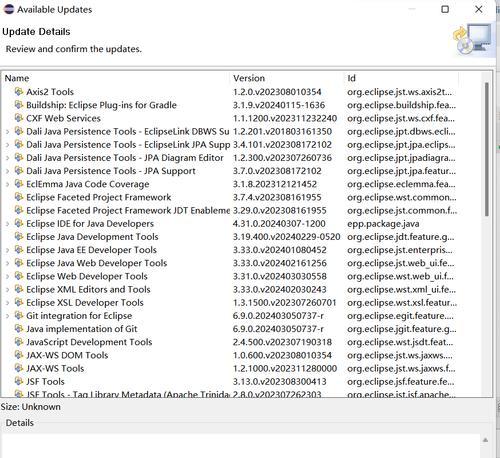This screenshot has height=458, width=500.
Task: Click the JavaScript Development Tools icon
Action: [x=19, y=342]
